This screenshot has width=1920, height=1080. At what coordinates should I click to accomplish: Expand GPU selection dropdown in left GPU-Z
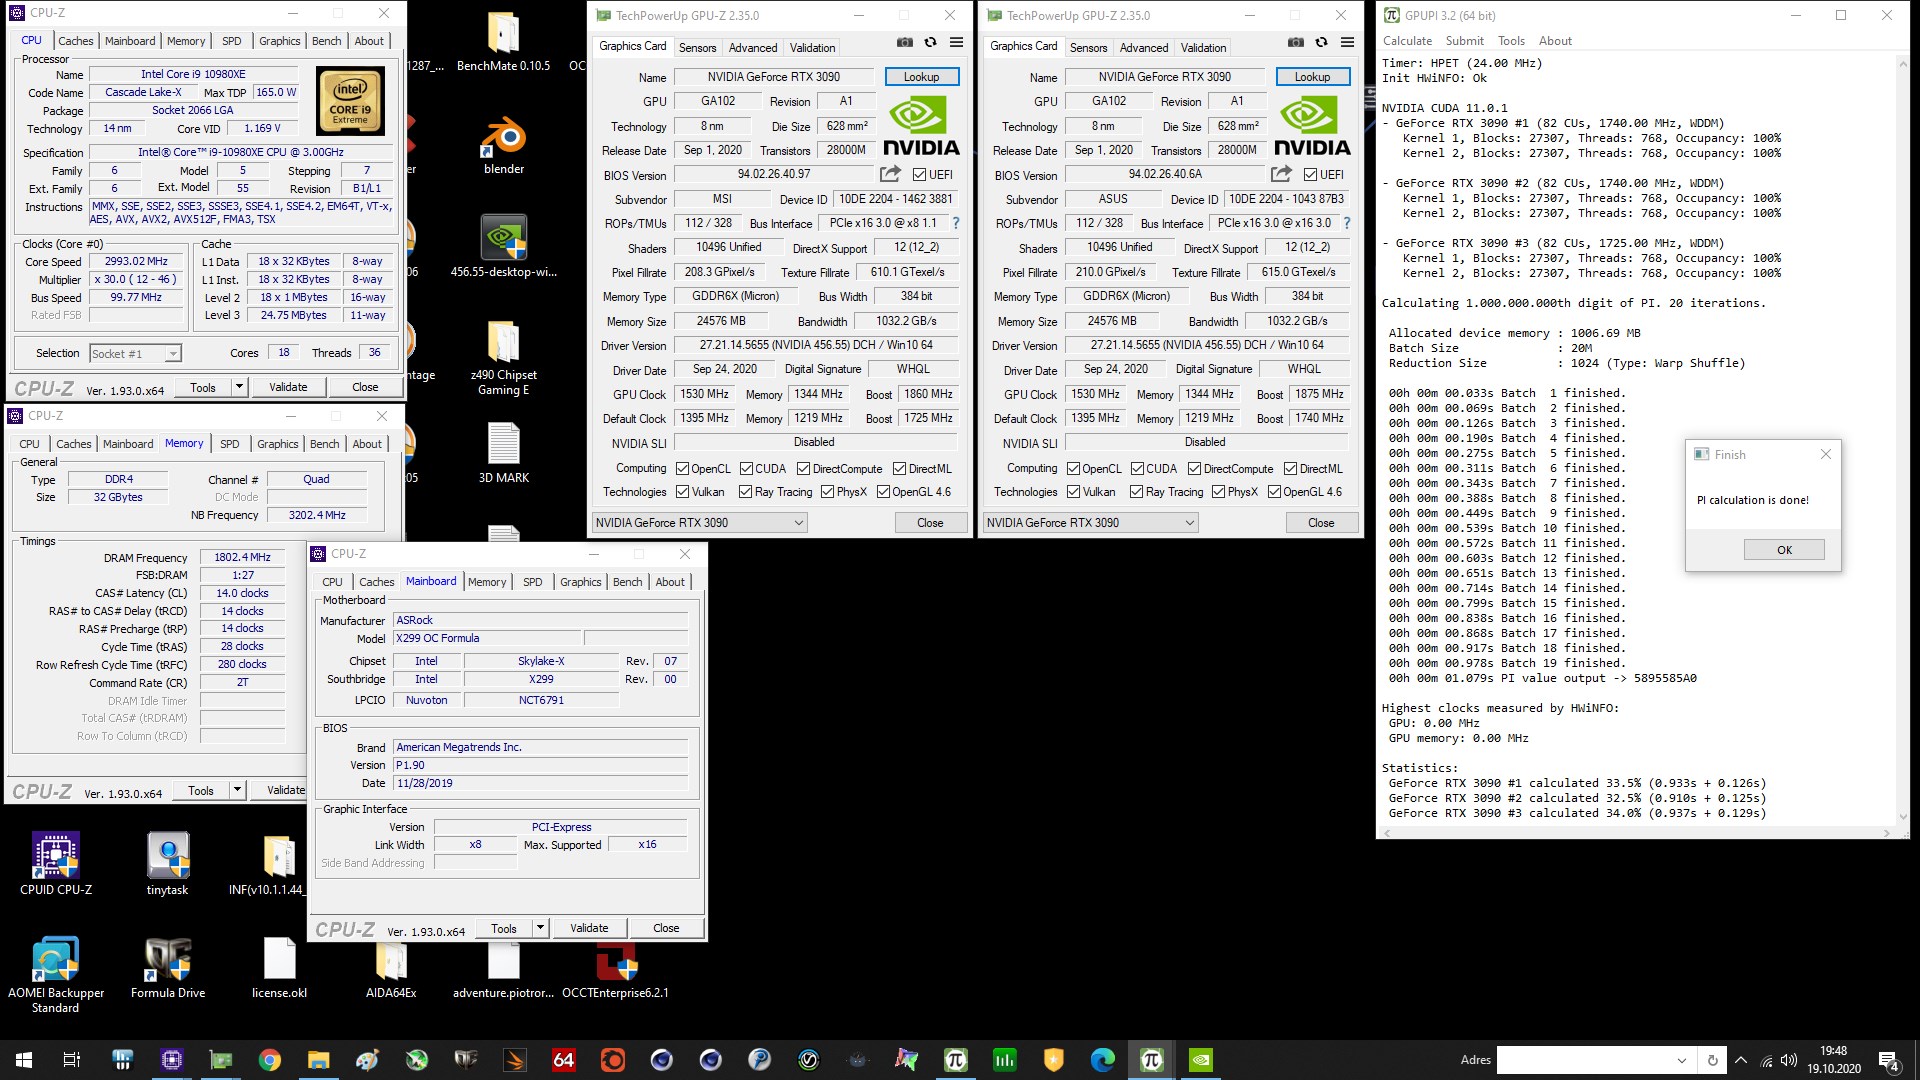pos(798,523)
